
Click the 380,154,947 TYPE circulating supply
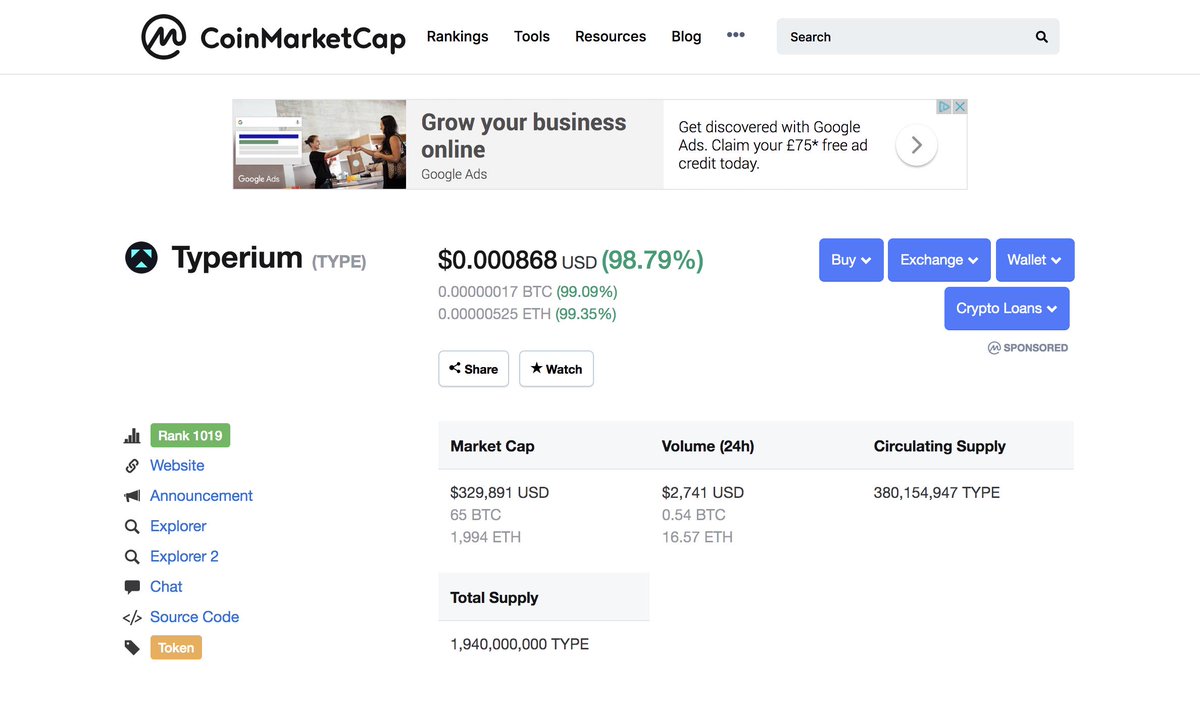click(x=937, y=493)
